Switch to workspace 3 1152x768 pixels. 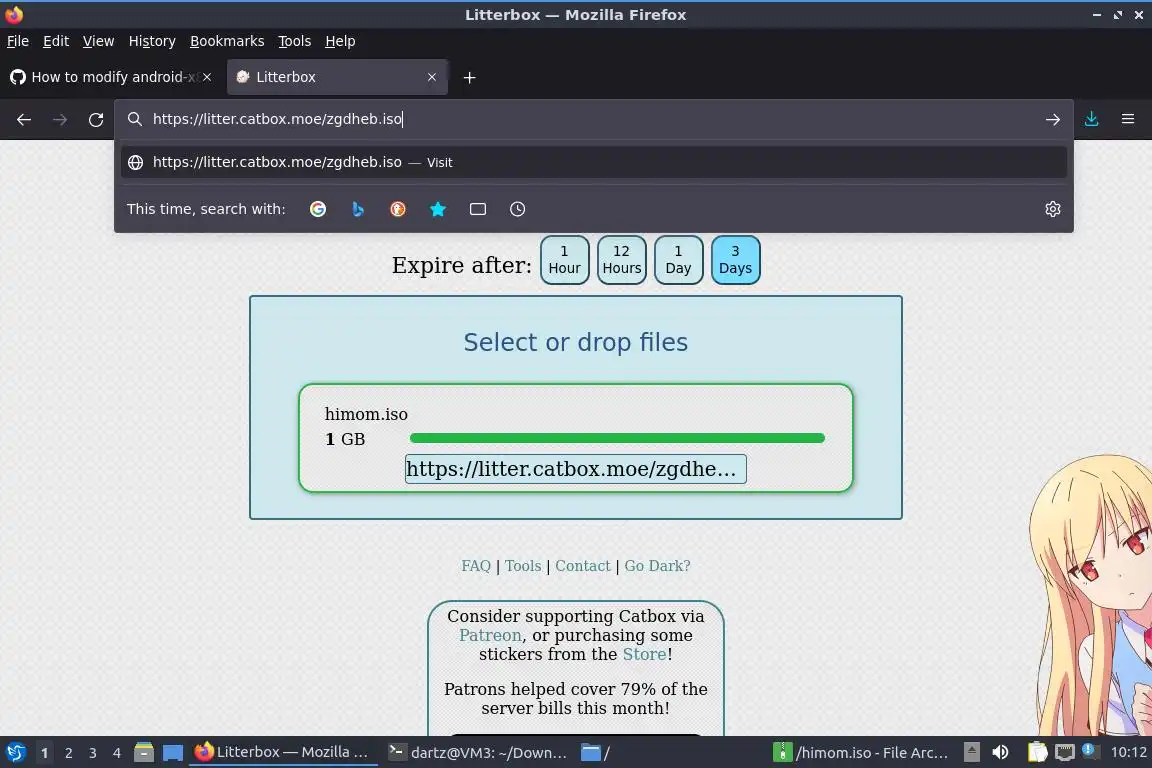[93, 753]
